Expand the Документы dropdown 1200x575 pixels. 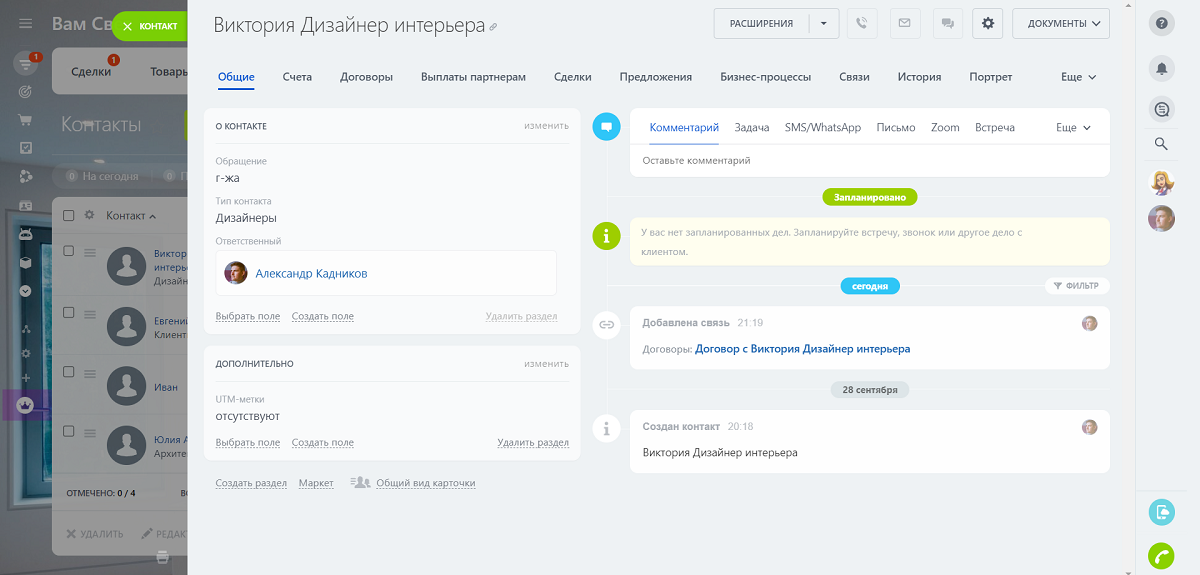pos(1060,23)
